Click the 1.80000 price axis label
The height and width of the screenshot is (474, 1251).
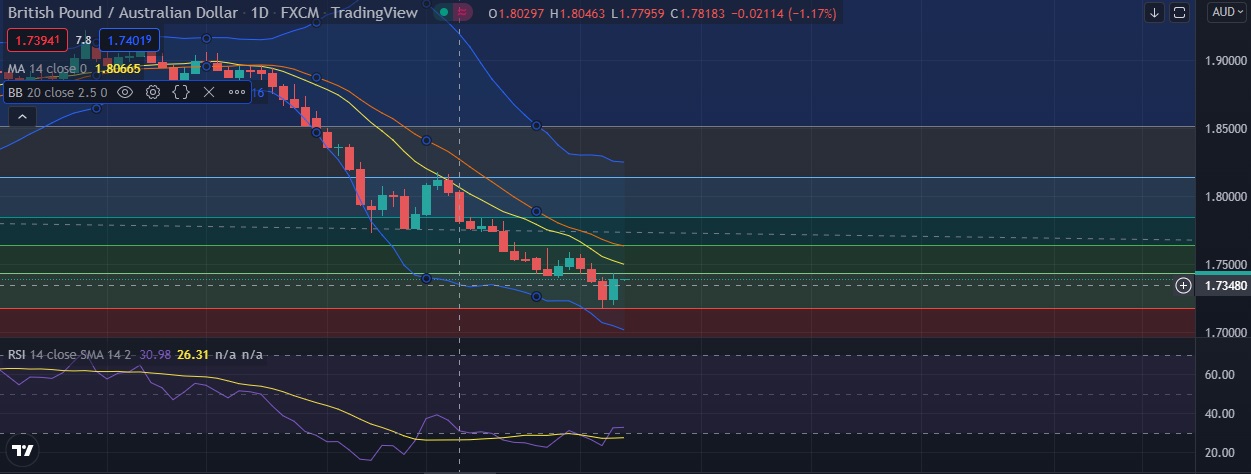coord(1226,197)
